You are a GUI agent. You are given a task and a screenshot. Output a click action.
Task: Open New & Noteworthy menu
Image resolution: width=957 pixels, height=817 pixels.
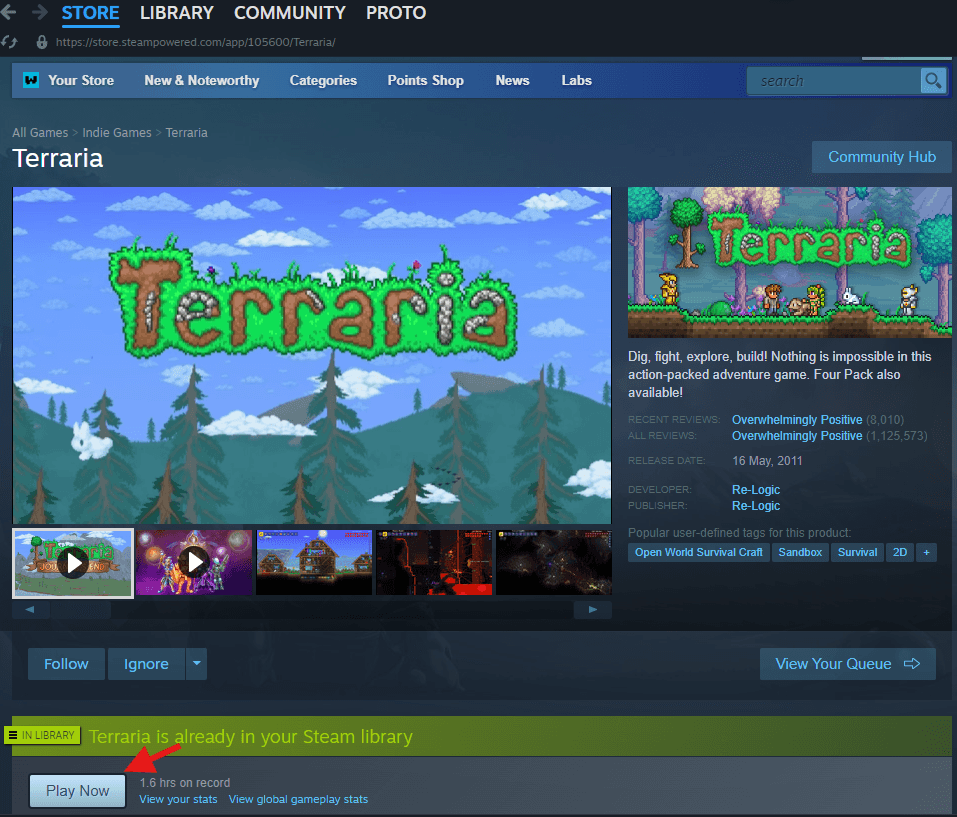tap(201, 81)
